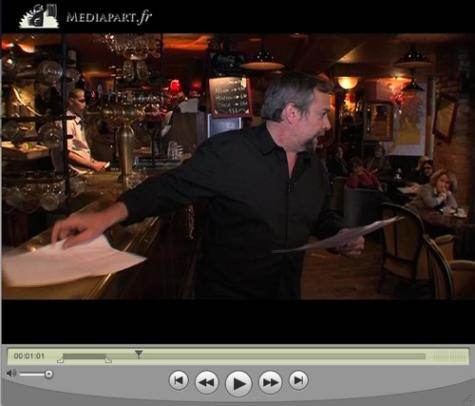Viewport: 475px width, 406px height.
Task: Click the Mediapart emblem icon
Action: coord(39,16)
